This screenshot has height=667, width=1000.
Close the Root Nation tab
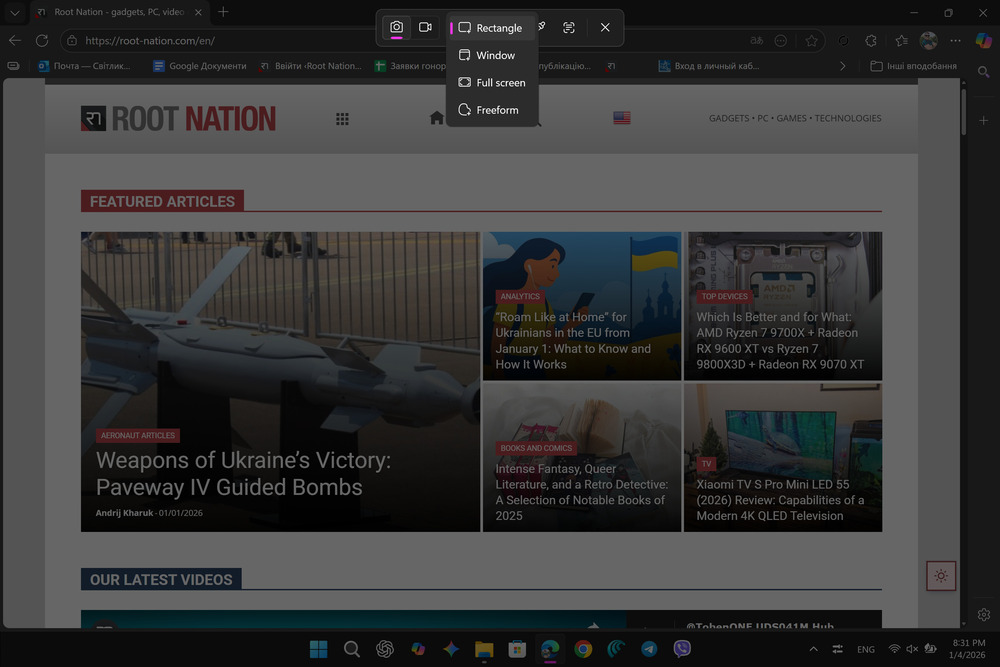click(x=198, y=12)
